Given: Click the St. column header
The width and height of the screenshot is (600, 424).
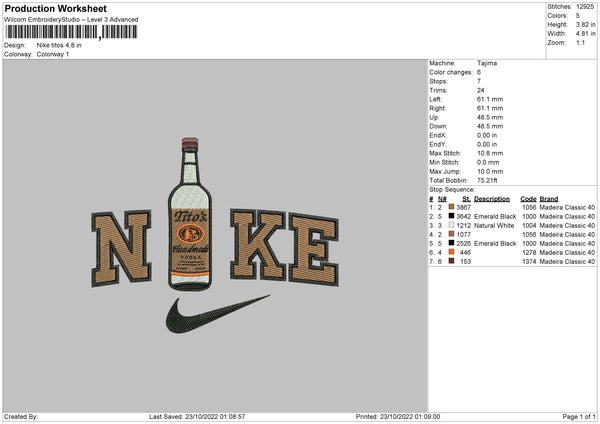Looking at the screenshot, I should click(x=466, y=199).
